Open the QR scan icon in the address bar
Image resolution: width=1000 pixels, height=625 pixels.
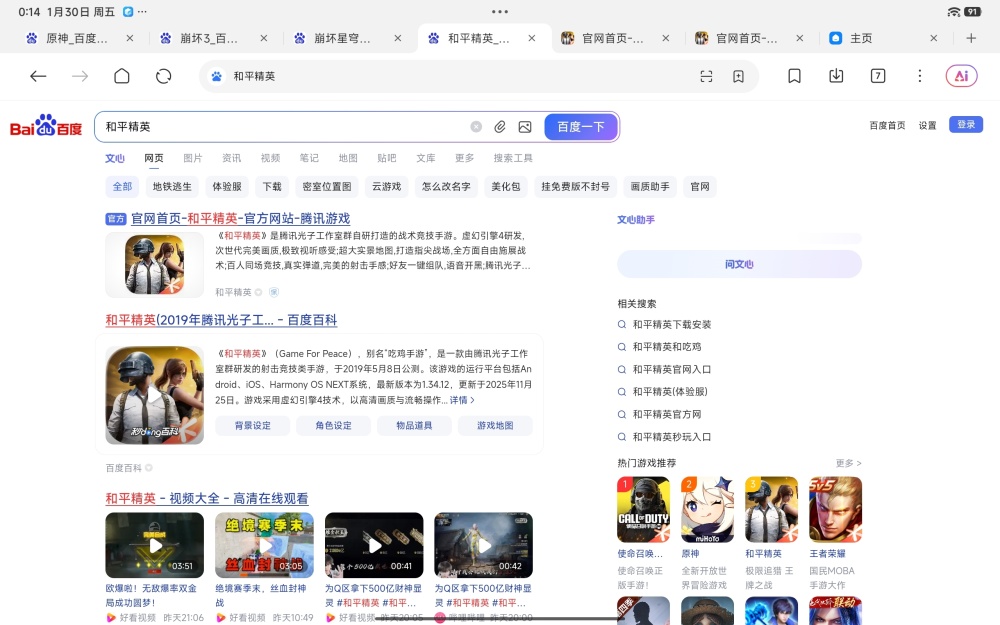[x=706, y=75]
